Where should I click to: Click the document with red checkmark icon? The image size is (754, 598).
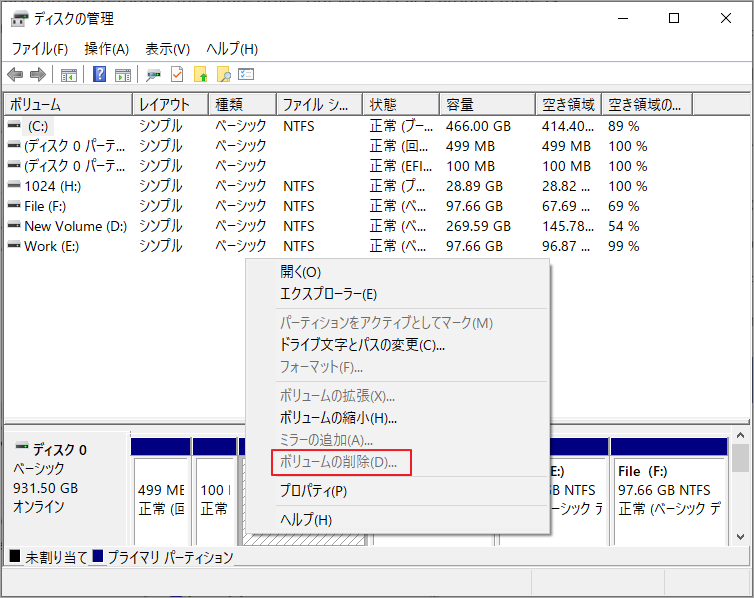(177, 75)
